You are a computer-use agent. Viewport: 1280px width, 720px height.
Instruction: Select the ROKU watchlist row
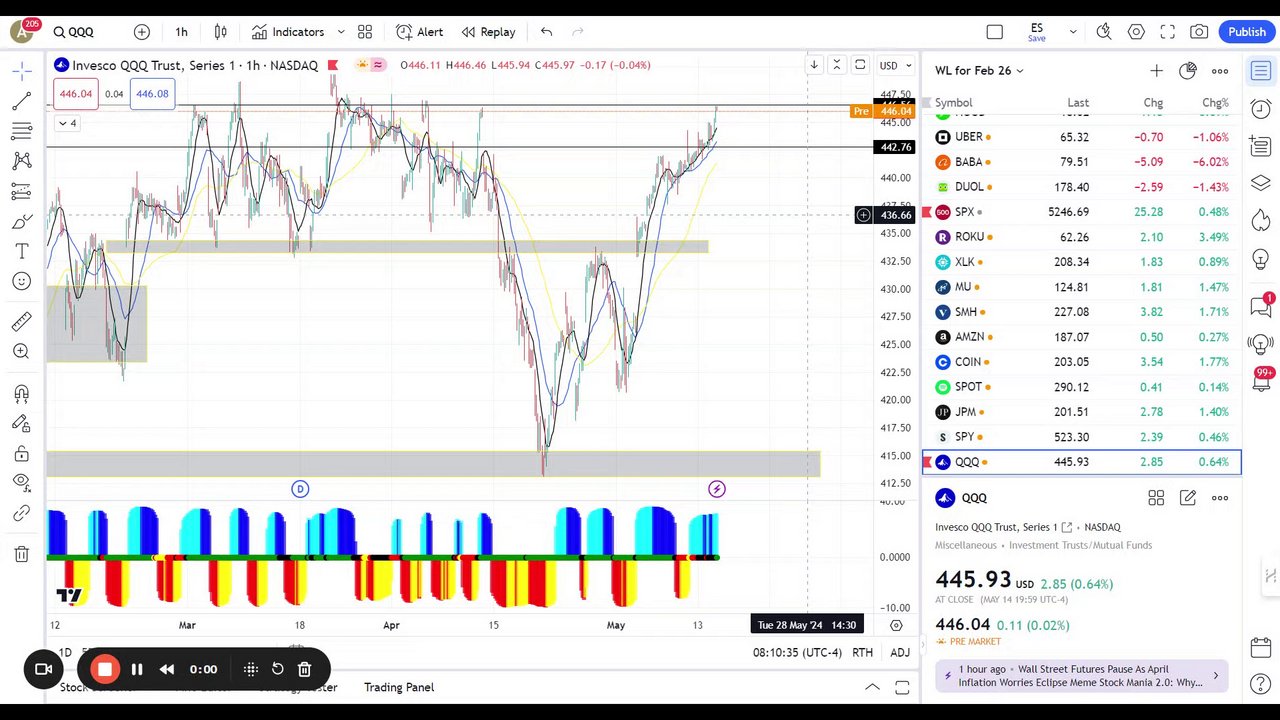(x=1082, y=237)
